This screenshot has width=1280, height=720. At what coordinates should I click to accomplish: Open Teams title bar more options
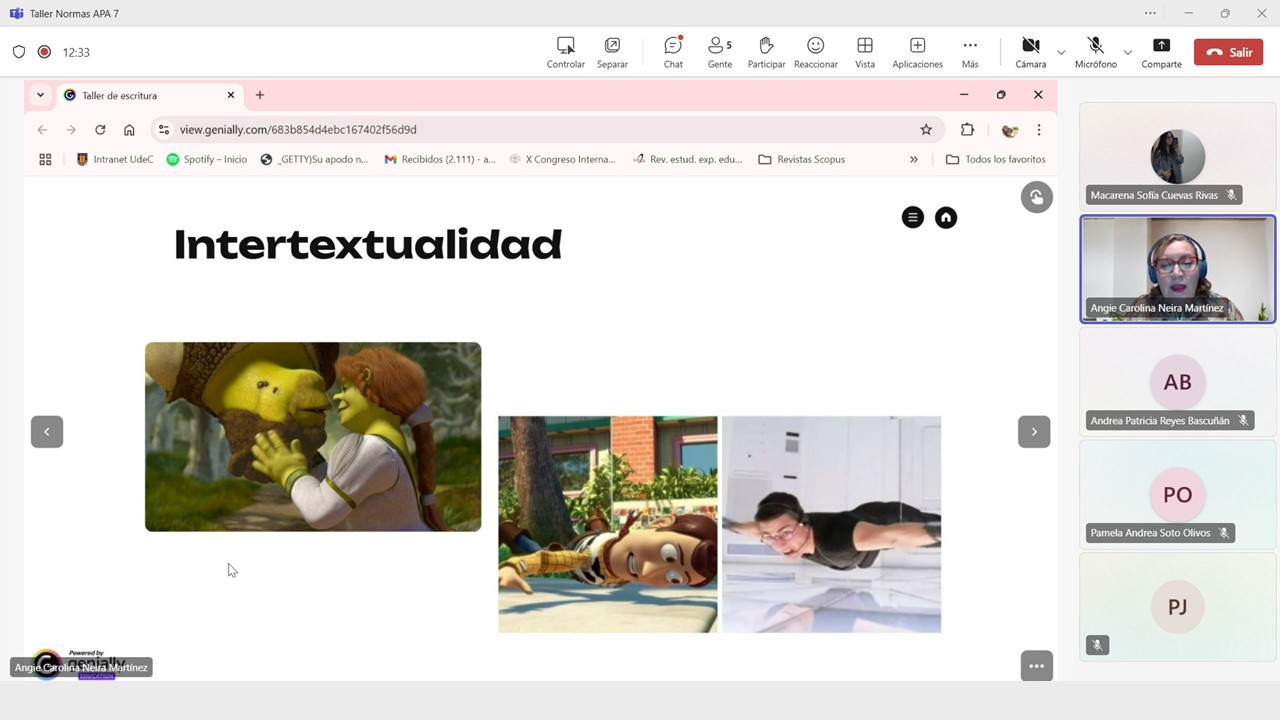pyautogui.click(x=1150, y=13)
